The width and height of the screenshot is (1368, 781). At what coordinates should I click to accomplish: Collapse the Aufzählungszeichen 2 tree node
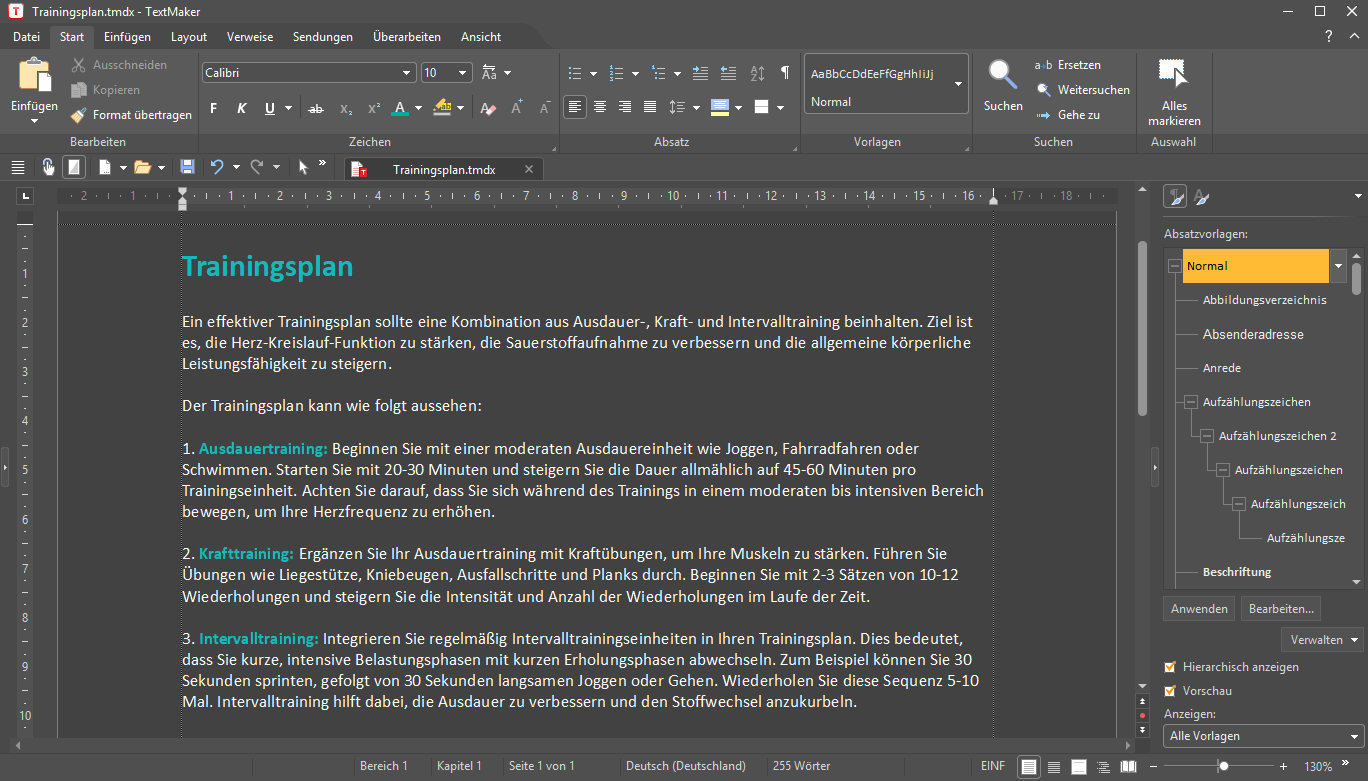click(x=1206, y=436)
